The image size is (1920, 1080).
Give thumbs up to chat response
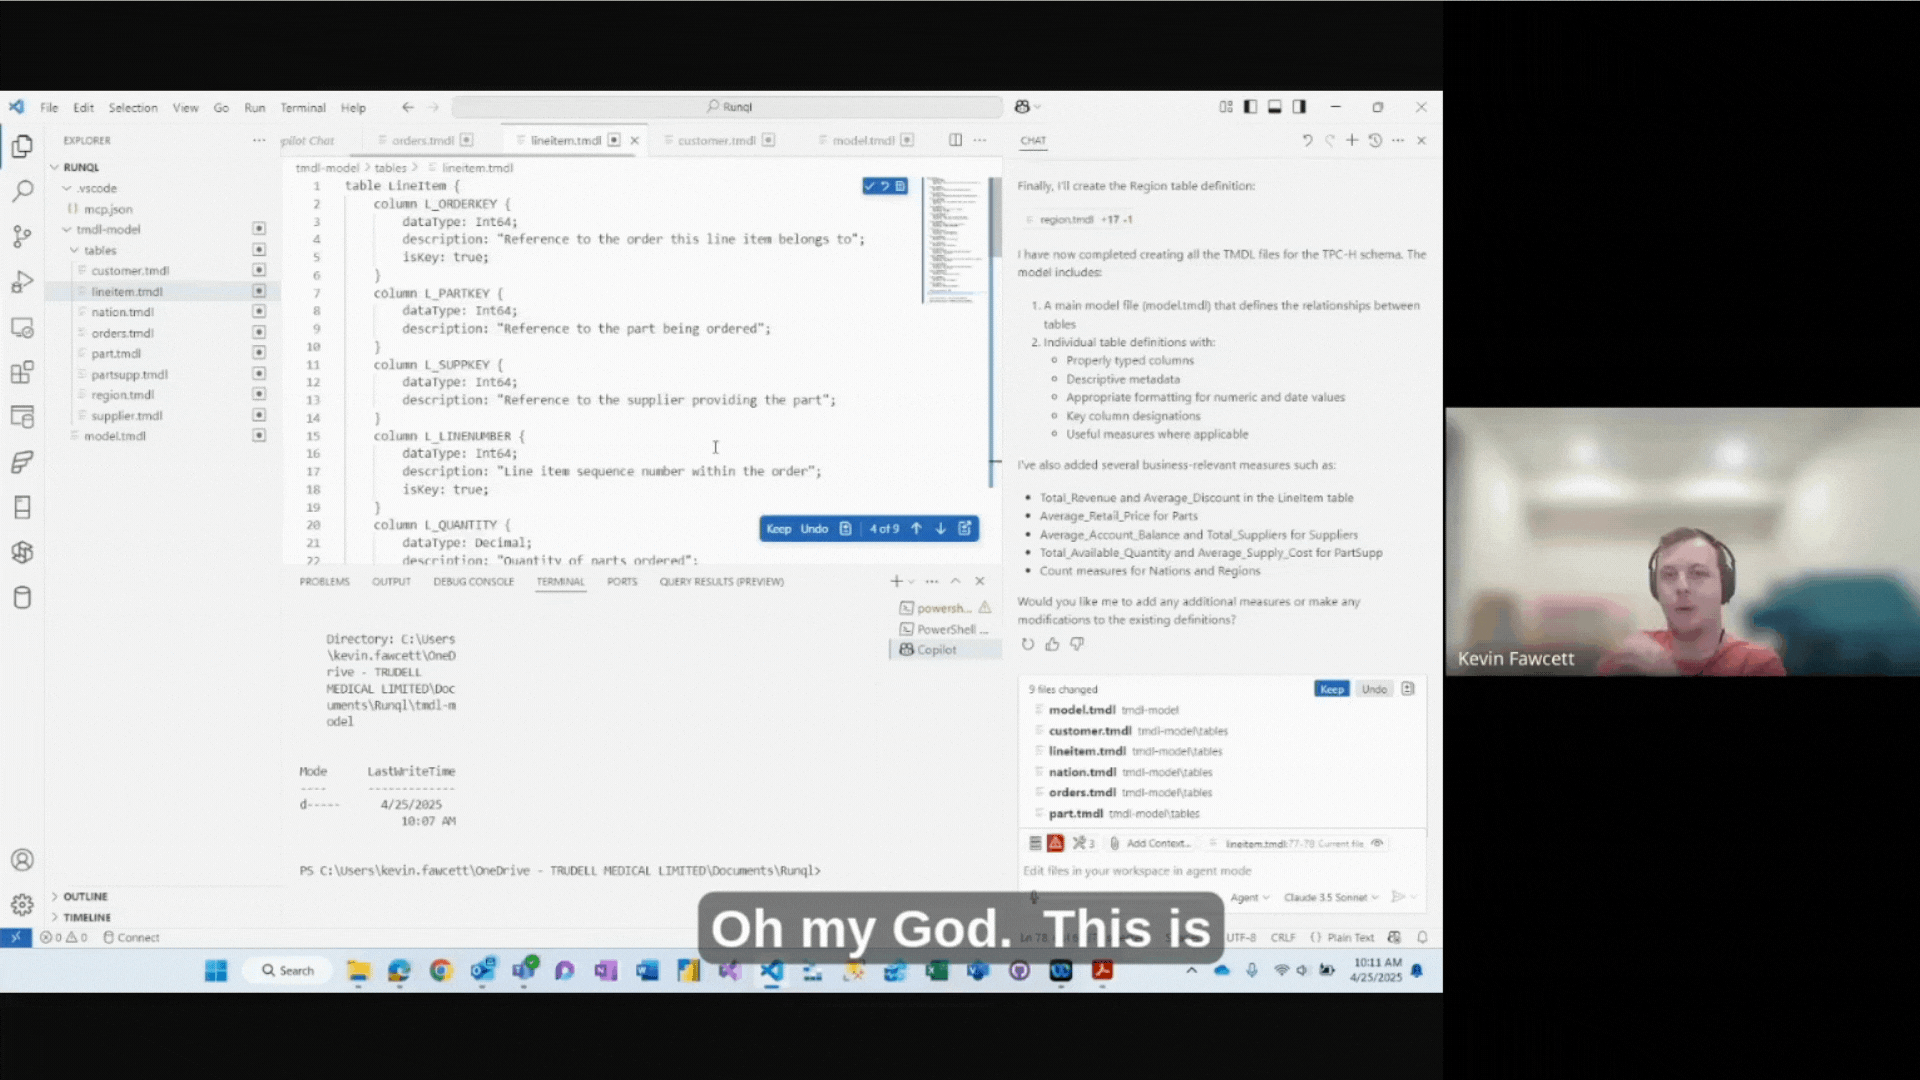click(x=1052, y=645)
